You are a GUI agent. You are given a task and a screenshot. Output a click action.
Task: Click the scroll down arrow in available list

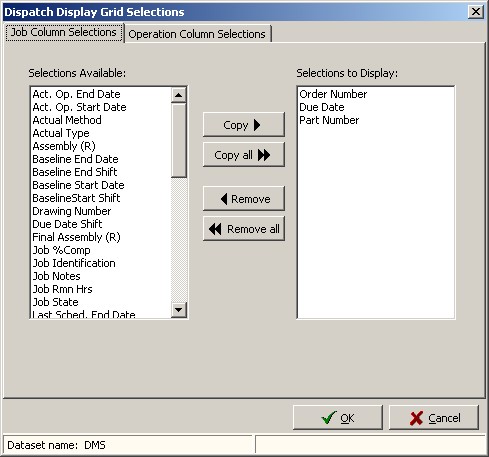coord(179,310)
